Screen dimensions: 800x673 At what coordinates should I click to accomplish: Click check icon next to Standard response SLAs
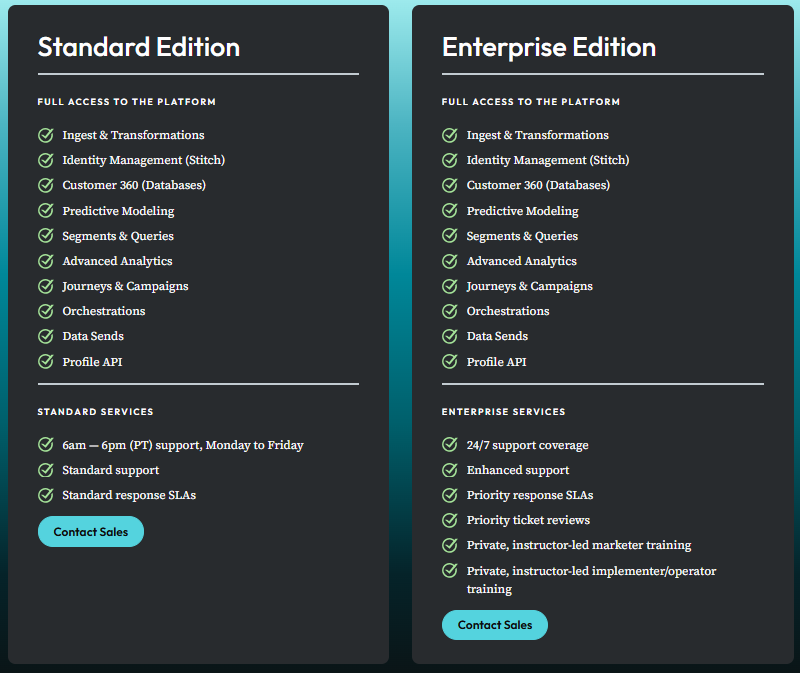pyautogui.click(x=46, y=495)
